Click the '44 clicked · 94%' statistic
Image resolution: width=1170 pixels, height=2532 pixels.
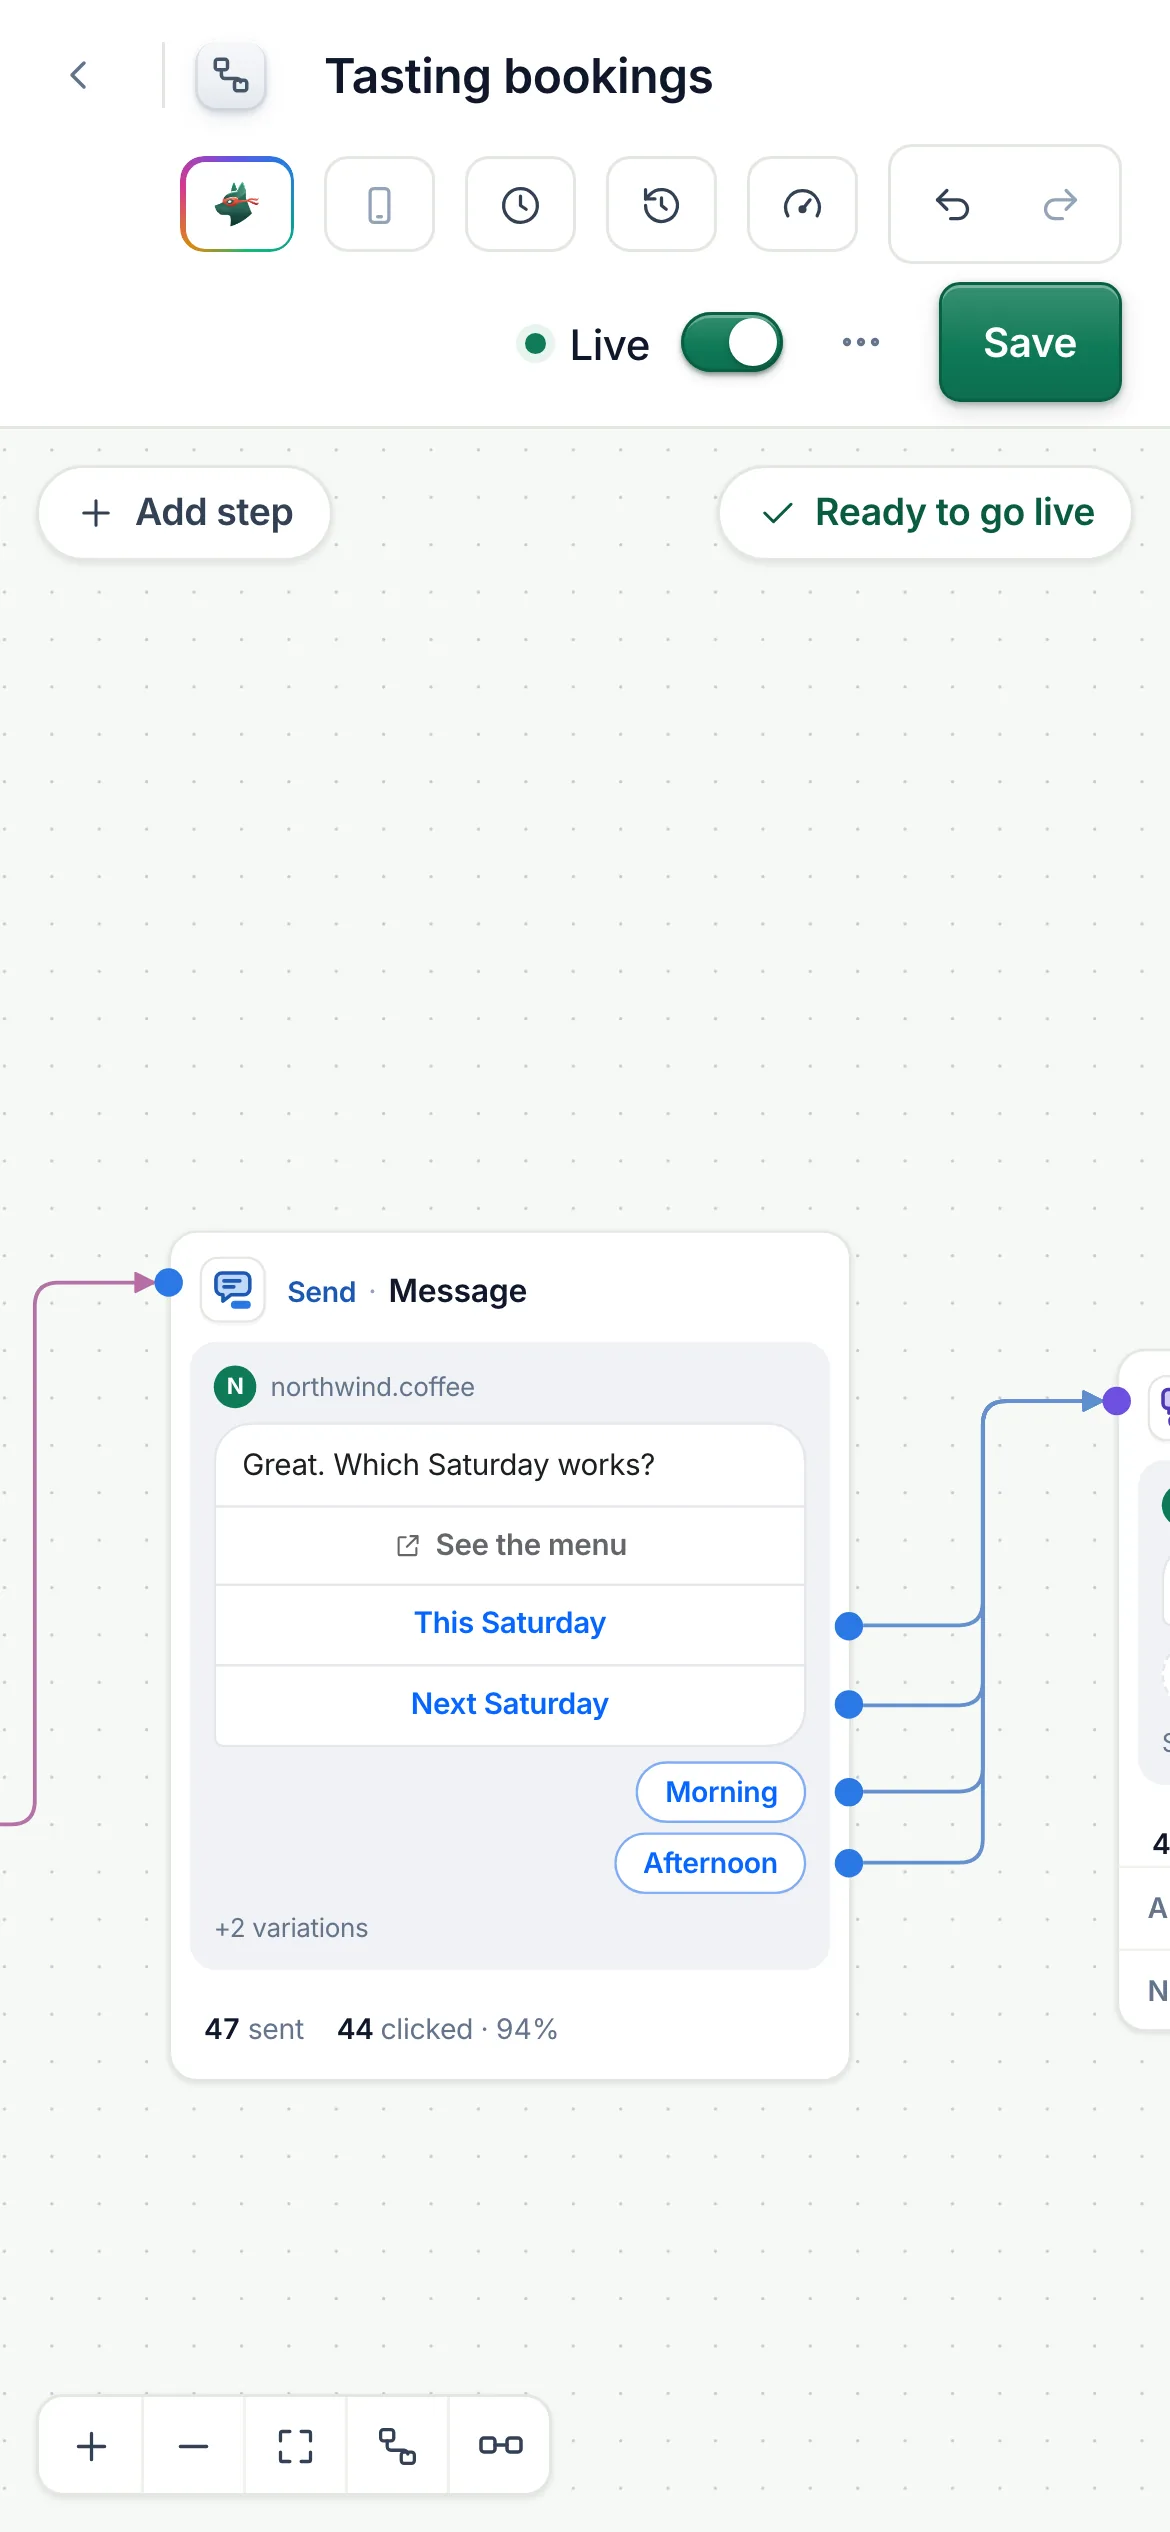tap(447, 2029)
